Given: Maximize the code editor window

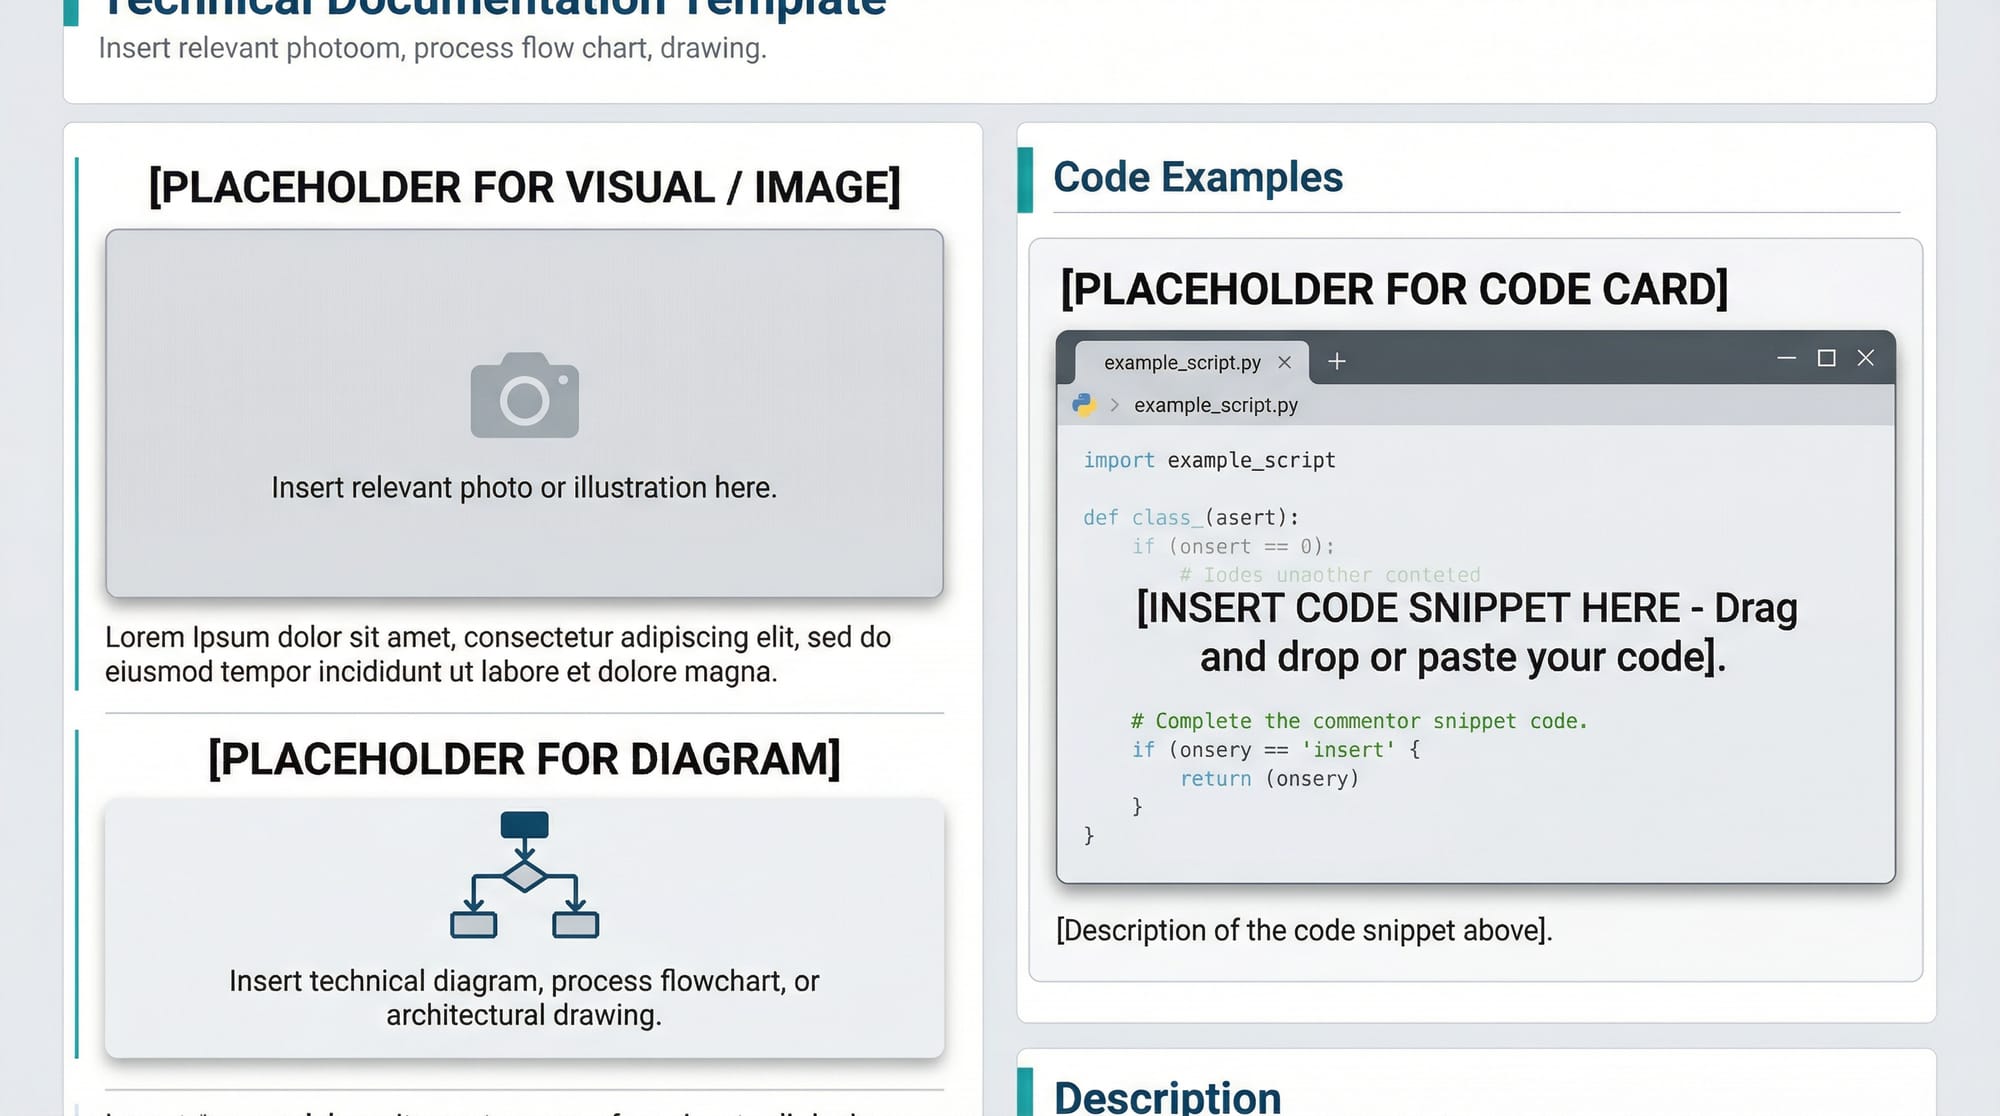Looking at the screenshot, I should 1826,358.
